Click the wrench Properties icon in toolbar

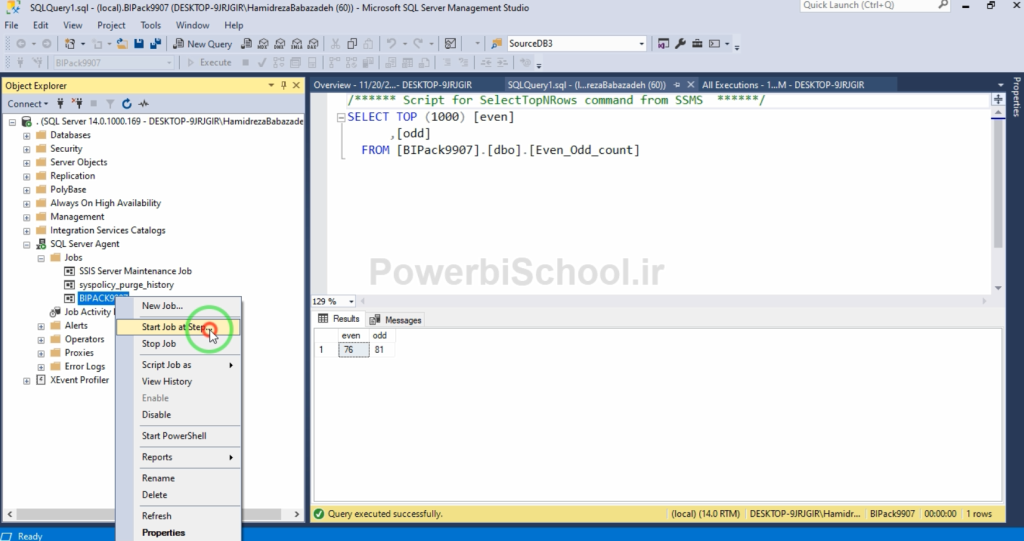coord(680,44)
